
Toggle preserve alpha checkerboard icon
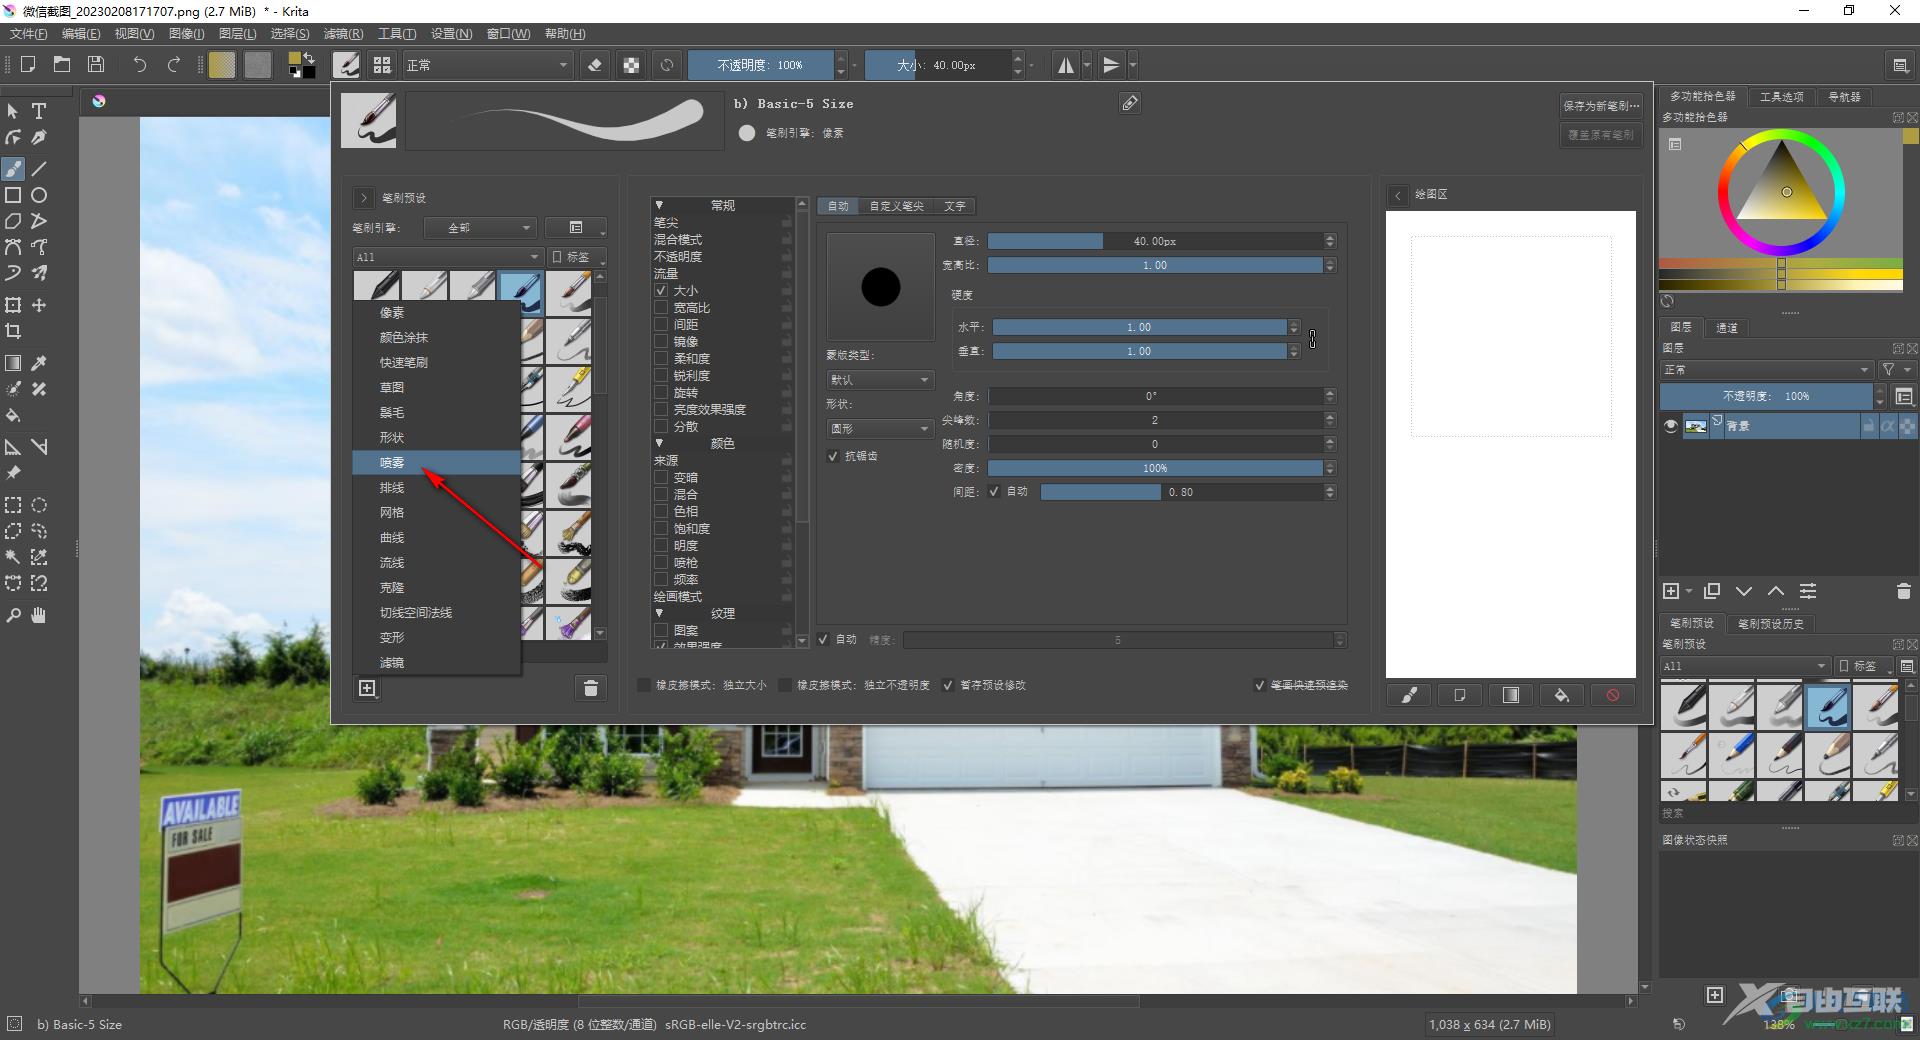(x=631, y=65)
